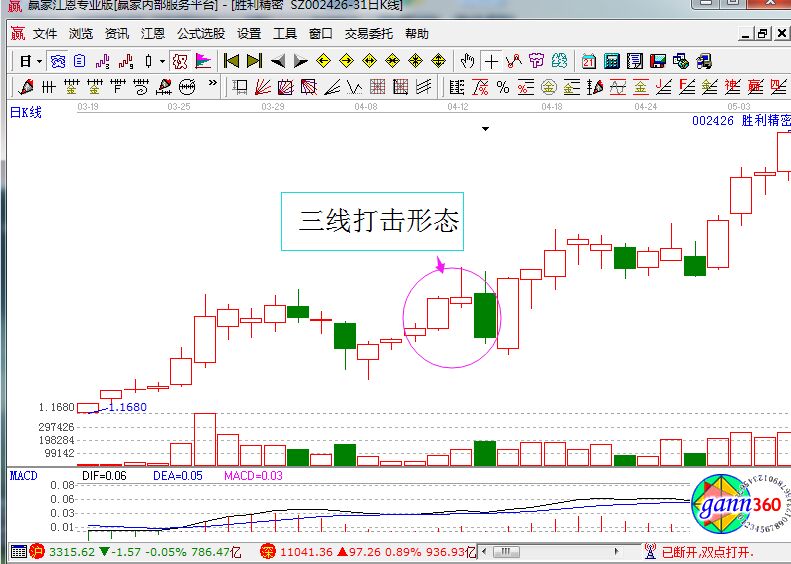The image size is (791, 564).
Task: Select the percent sign tool
Action: [502, 87]
